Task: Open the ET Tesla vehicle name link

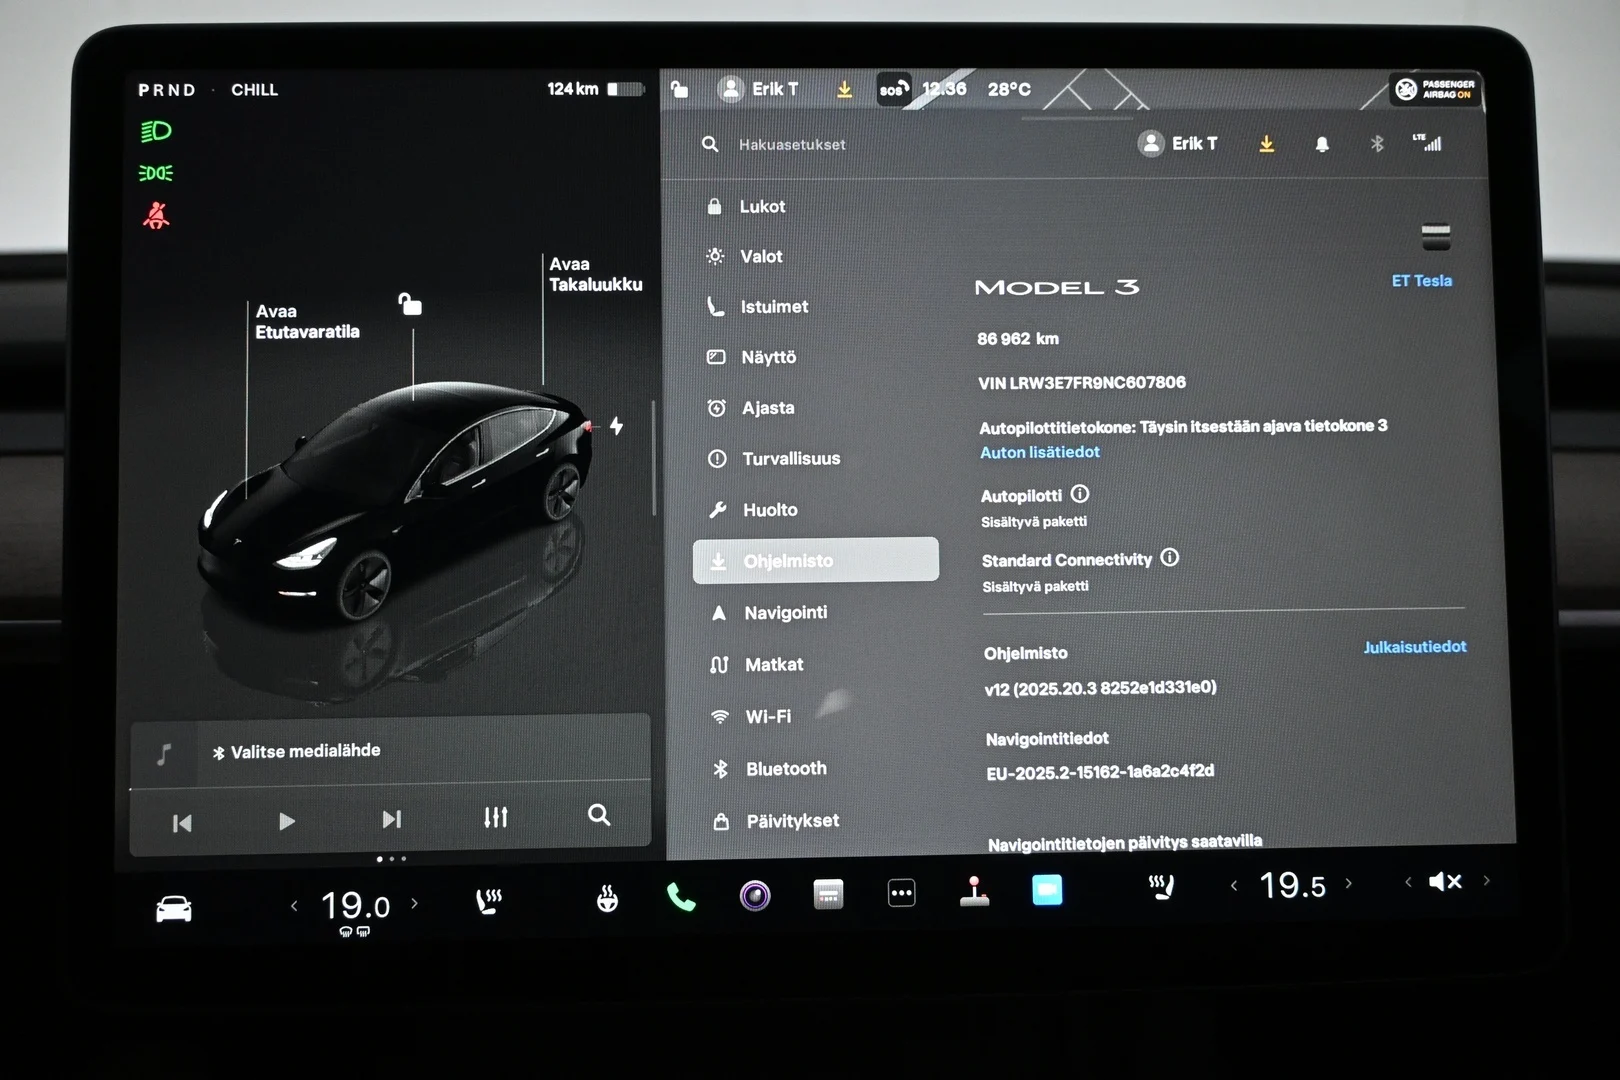Action: [x=1421, y=281]
